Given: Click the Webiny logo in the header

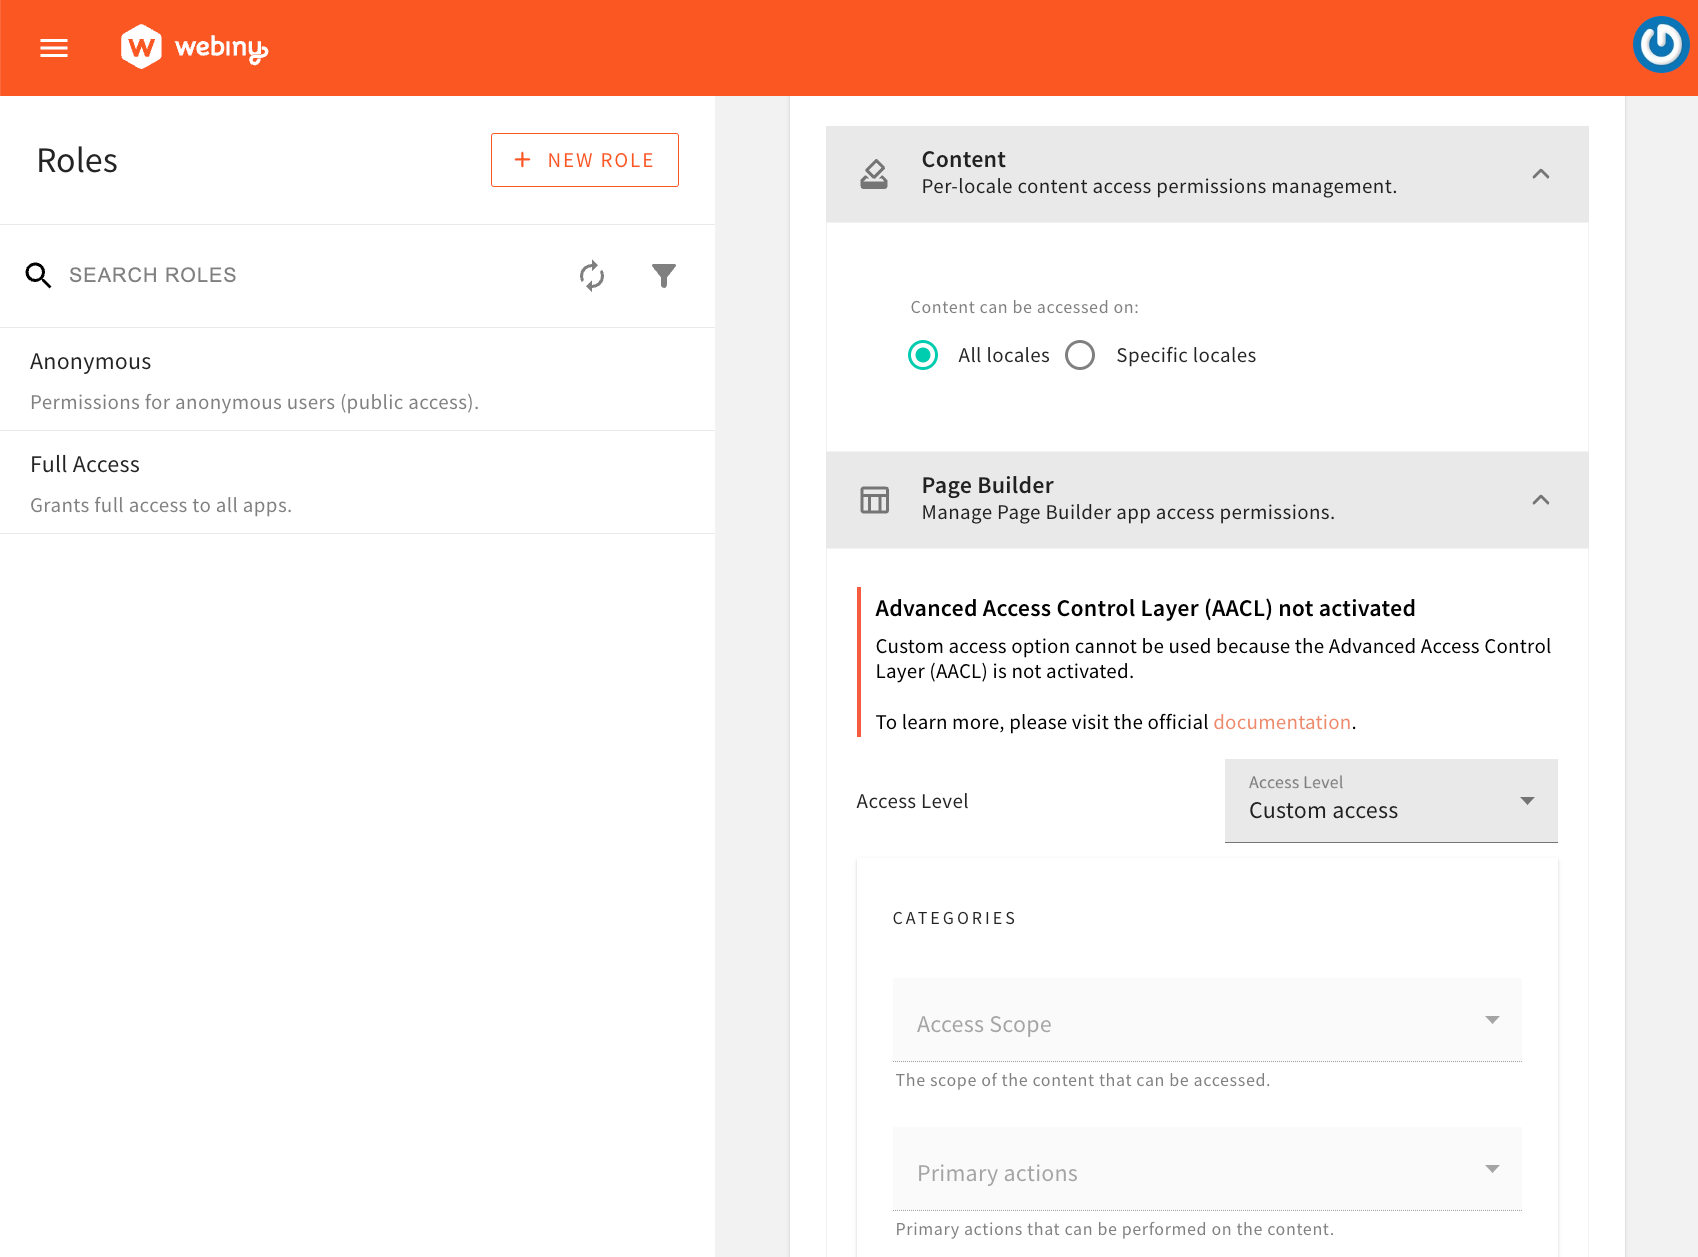Looking at the screenshot, I should [x=193, y=46].
